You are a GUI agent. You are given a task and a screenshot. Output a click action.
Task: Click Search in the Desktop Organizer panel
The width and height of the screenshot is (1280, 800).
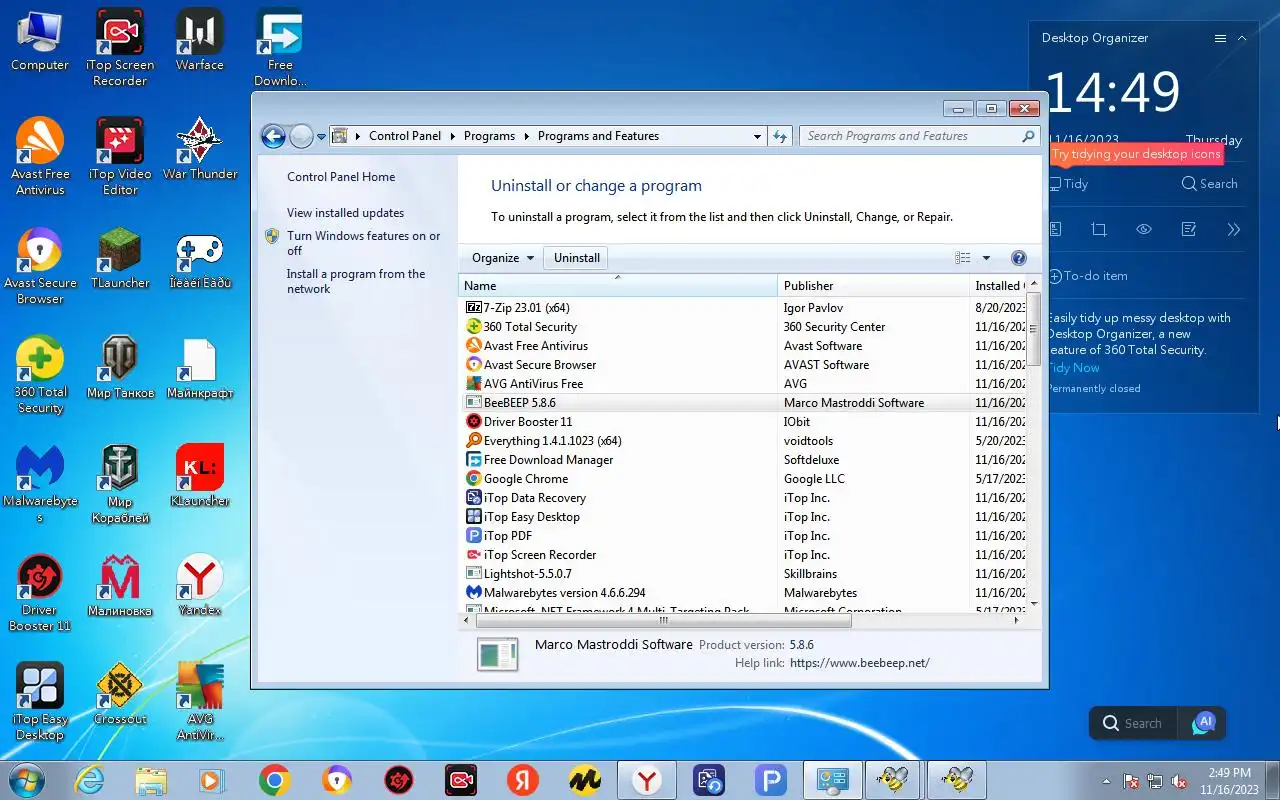pos(1209,184)
